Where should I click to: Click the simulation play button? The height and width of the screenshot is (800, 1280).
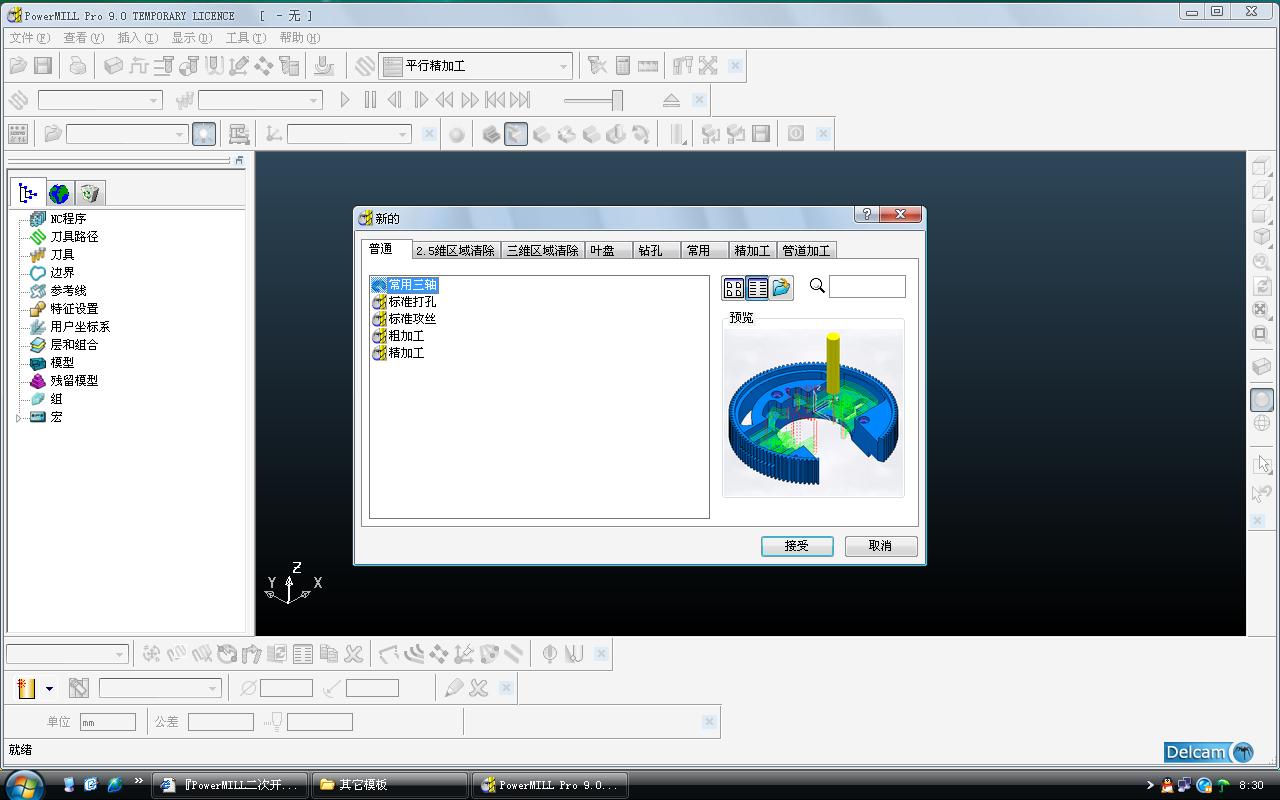pyautogui.click(x=345, y=100)
